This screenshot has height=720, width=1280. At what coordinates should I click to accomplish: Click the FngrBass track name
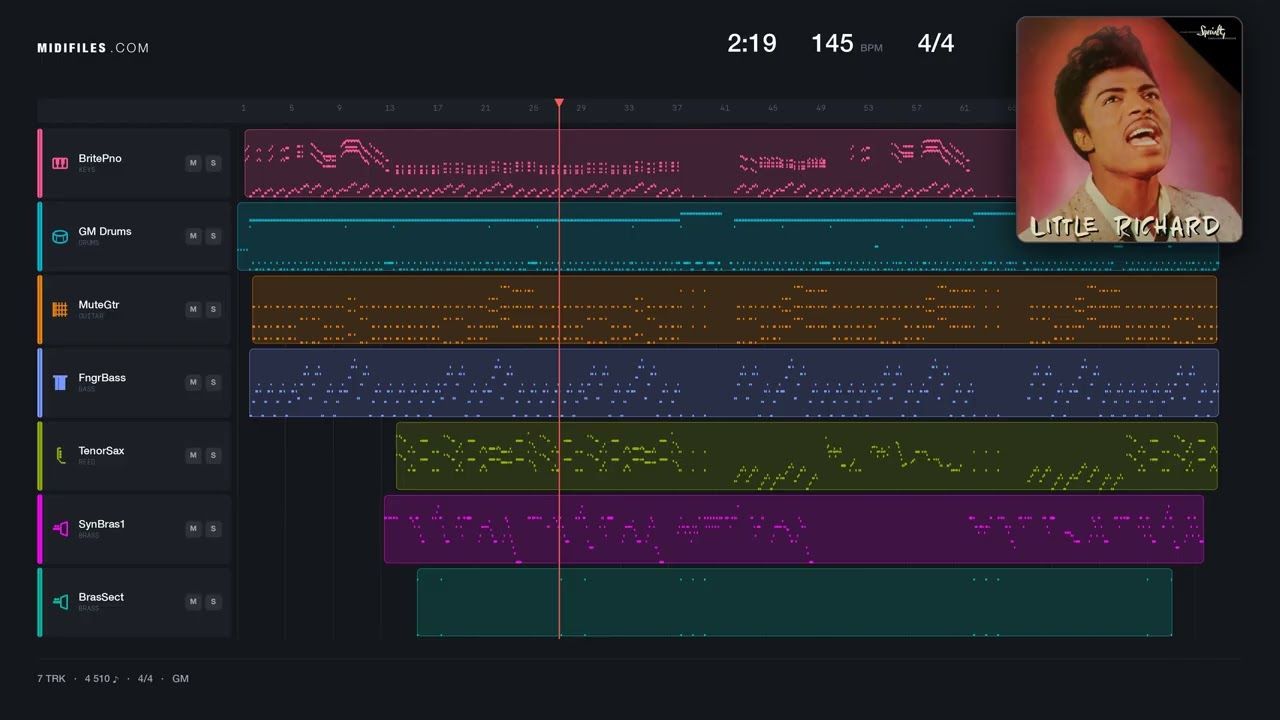tap(102, 377)
